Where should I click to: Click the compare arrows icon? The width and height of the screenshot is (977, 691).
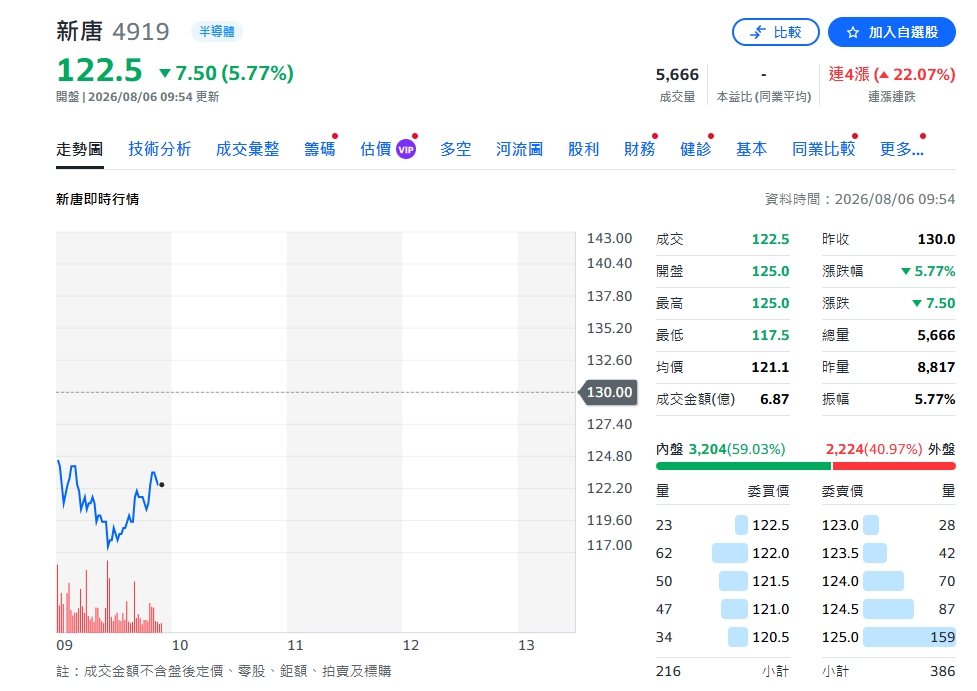point(758,32)
